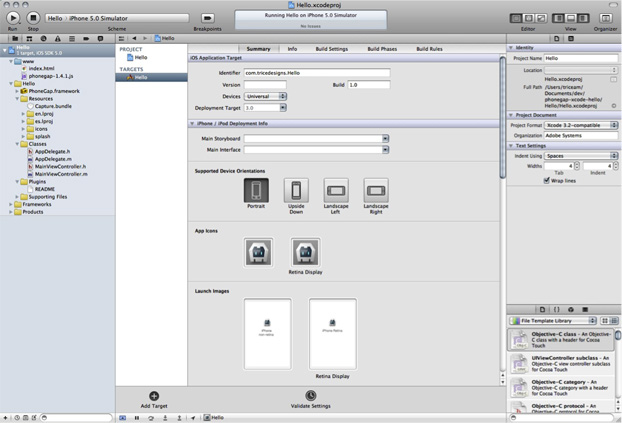Toggle the utilities pane view button

click(583, 18)
